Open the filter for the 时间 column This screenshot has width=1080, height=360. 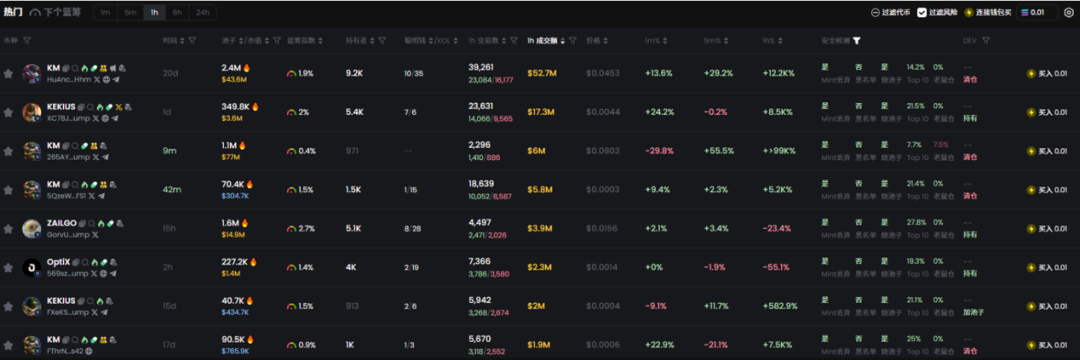[192, 41]
